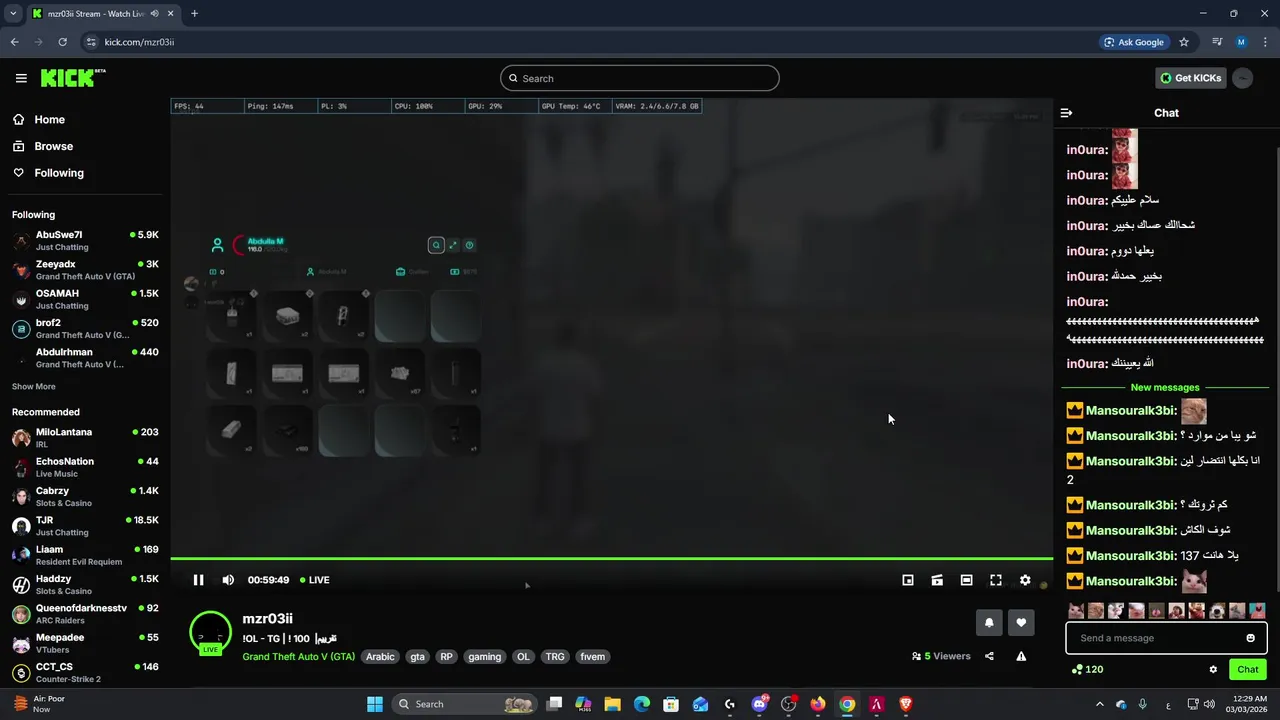Seek on the green stream progress bar
This screenshot has width=1280, height=720.
[611, 558]
